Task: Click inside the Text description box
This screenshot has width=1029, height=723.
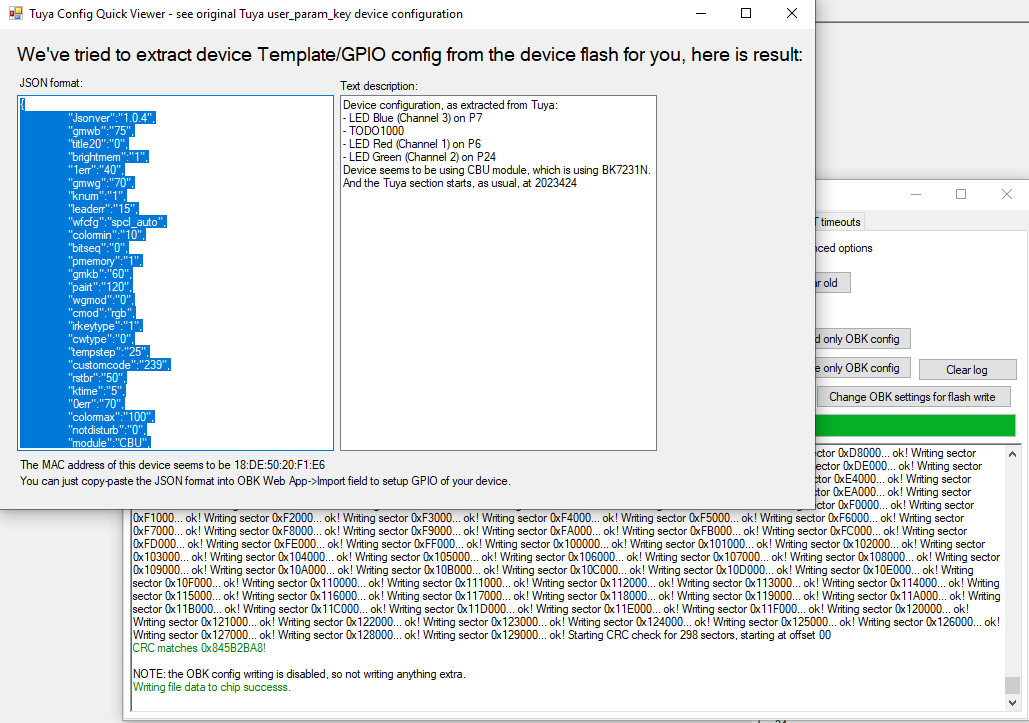Action: pyautogui.click(x=498, y=273)
